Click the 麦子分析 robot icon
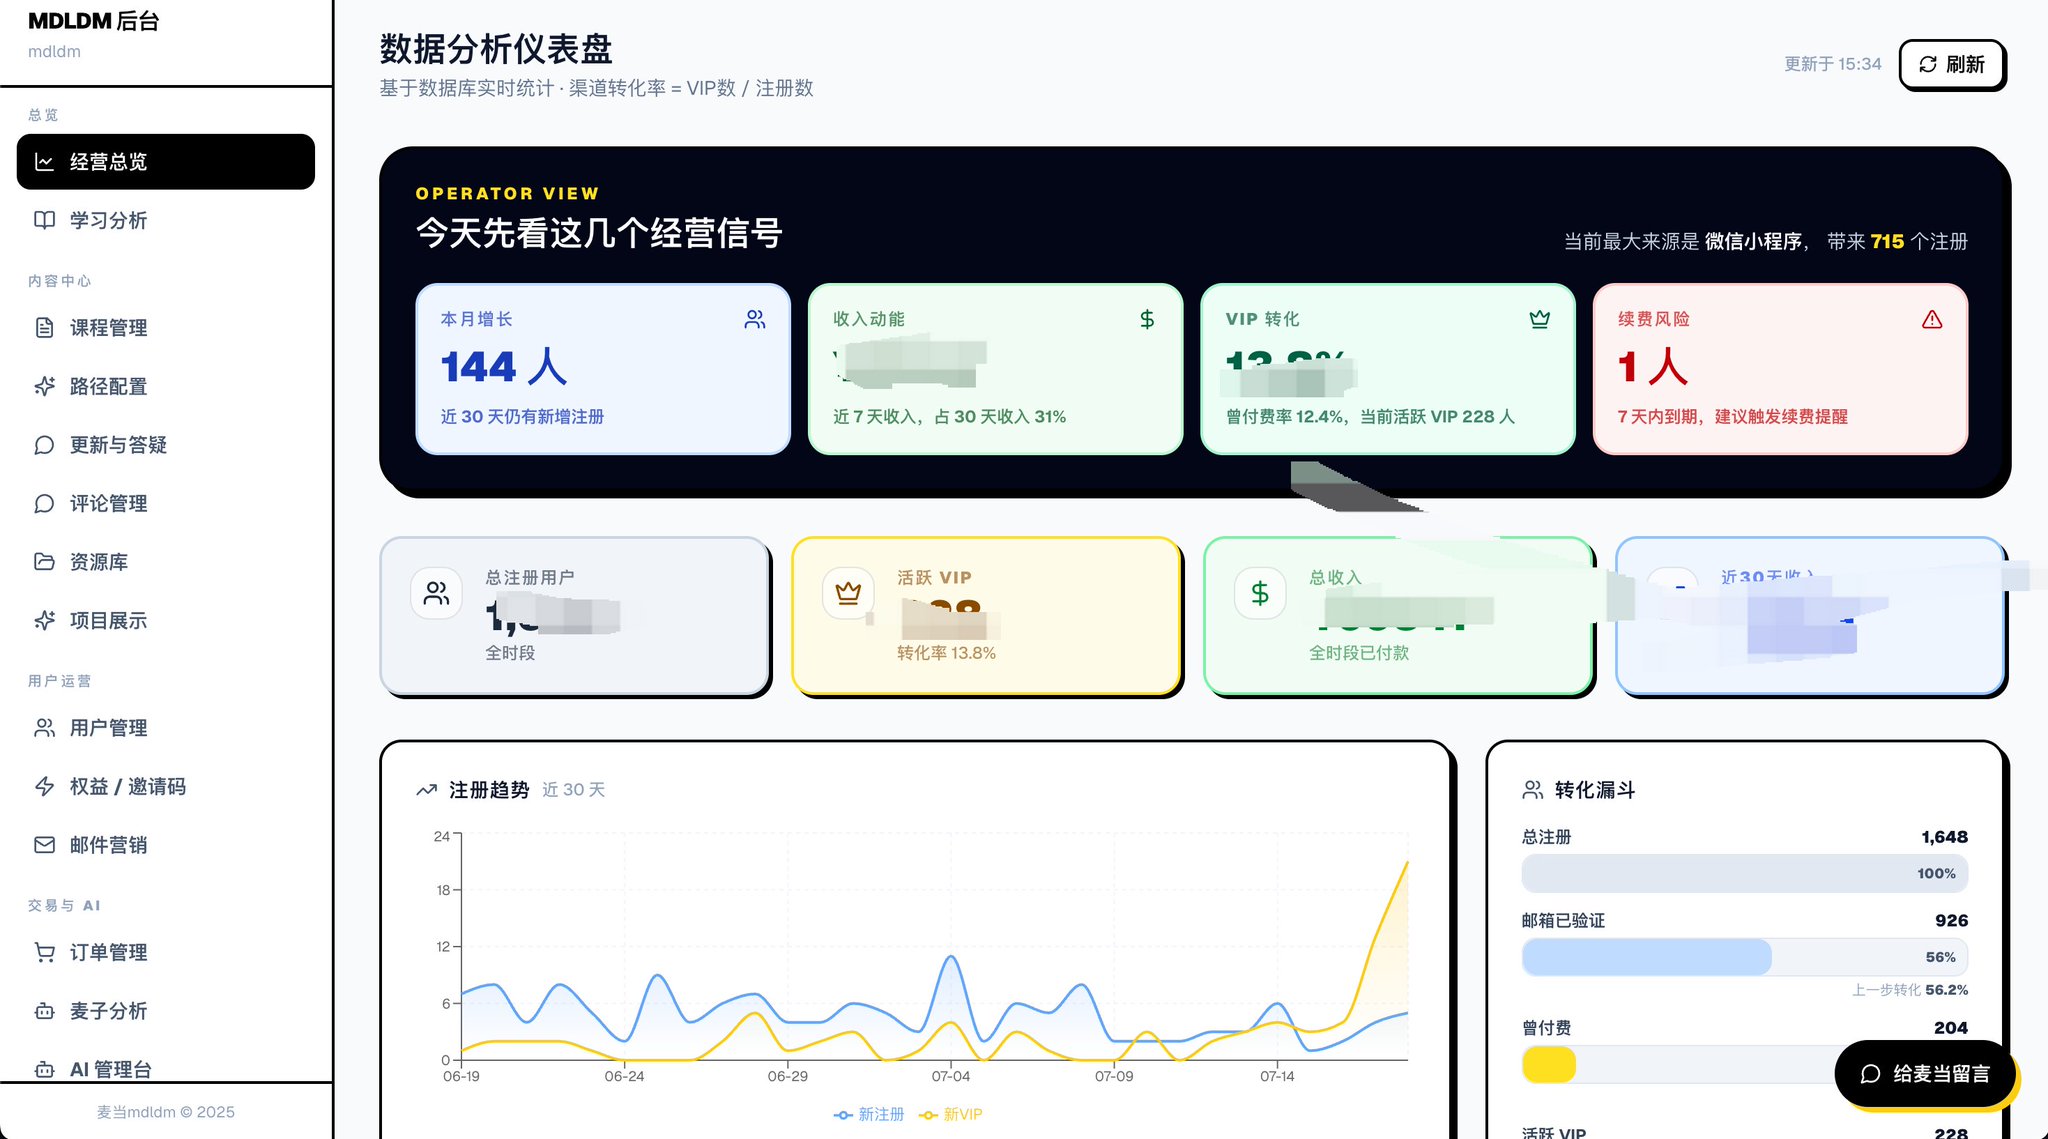Image resolution: width=2048 pixels, height=1139 pixels. [44, 1011]
